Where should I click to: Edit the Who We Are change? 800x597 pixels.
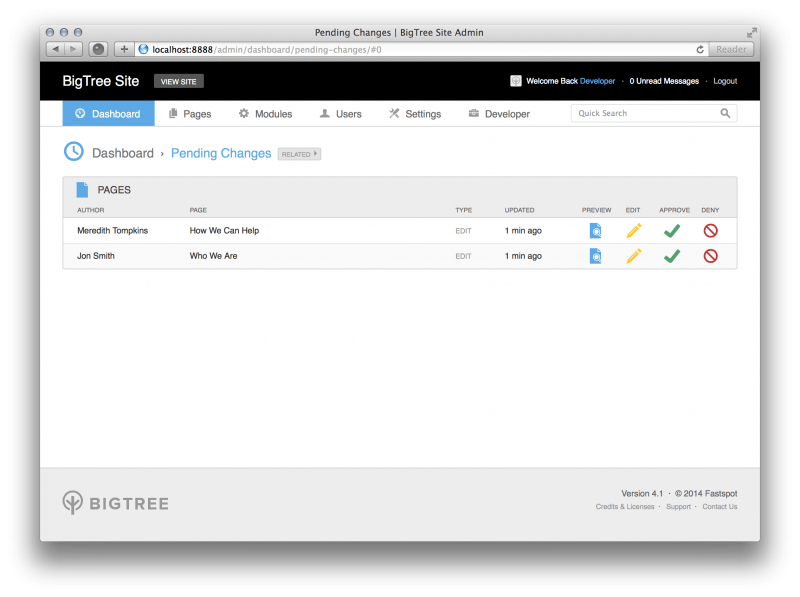pyautogui.click(x=634, y=256)
